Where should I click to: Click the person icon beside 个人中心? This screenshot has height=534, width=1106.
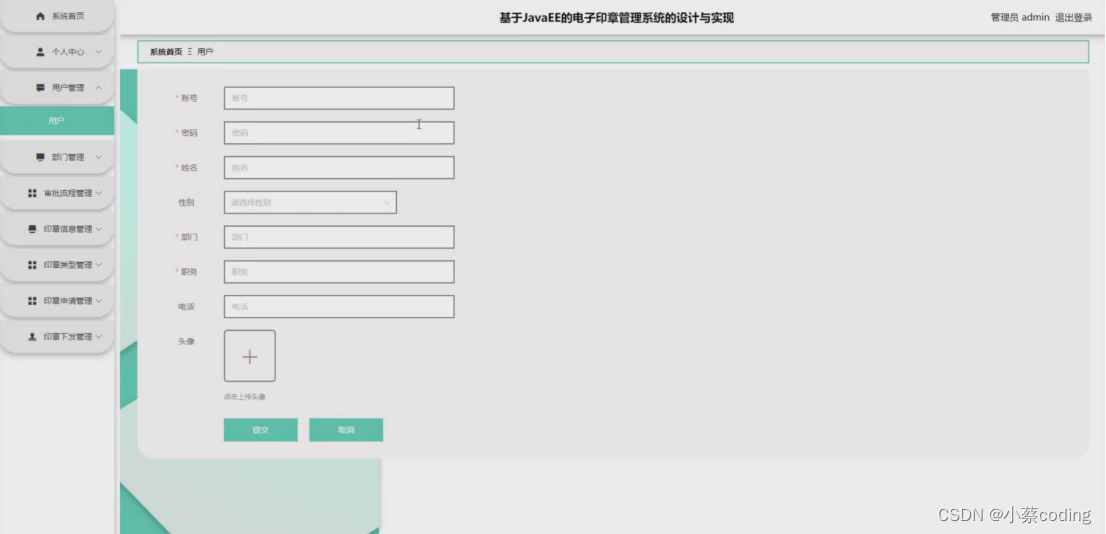pyautogui.click(x=40, y=52)
